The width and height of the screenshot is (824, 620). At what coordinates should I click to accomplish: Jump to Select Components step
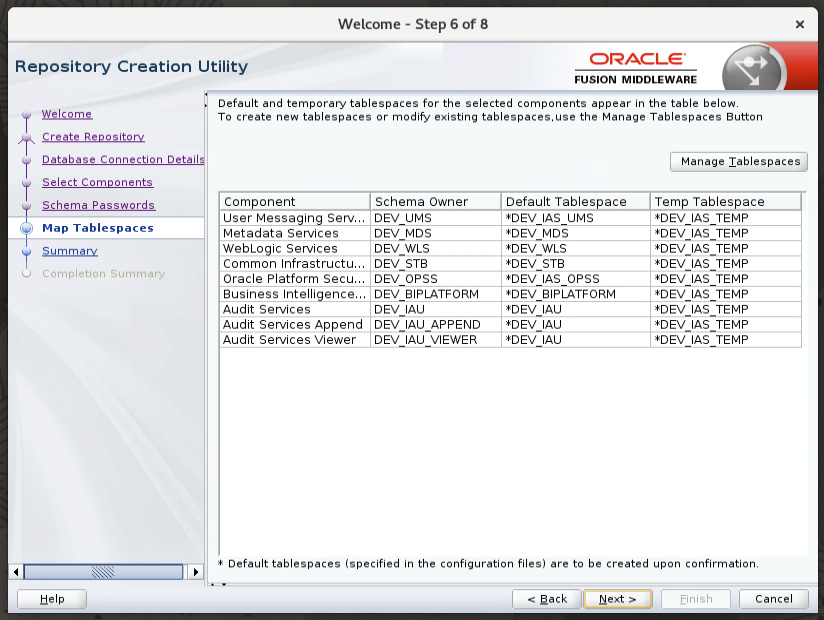tap(97, 182)
